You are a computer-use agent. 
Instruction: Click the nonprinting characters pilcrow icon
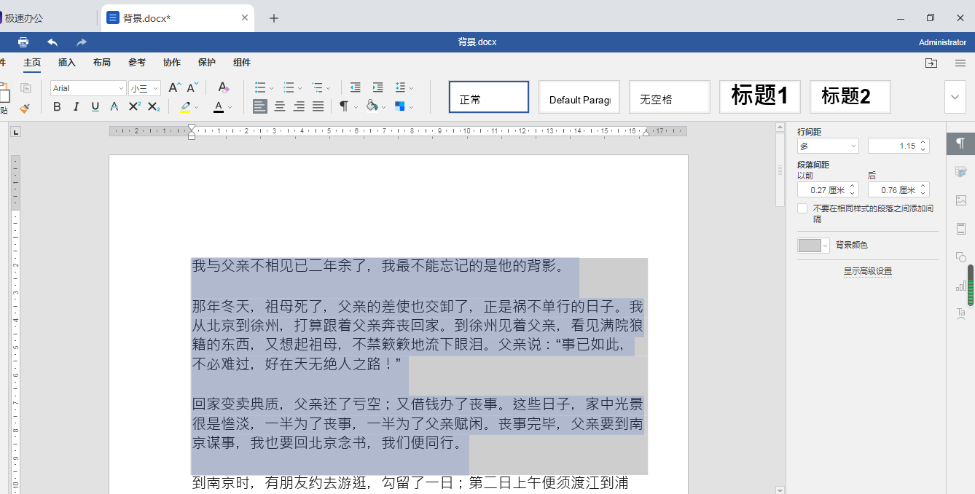[x=344, y=106]
